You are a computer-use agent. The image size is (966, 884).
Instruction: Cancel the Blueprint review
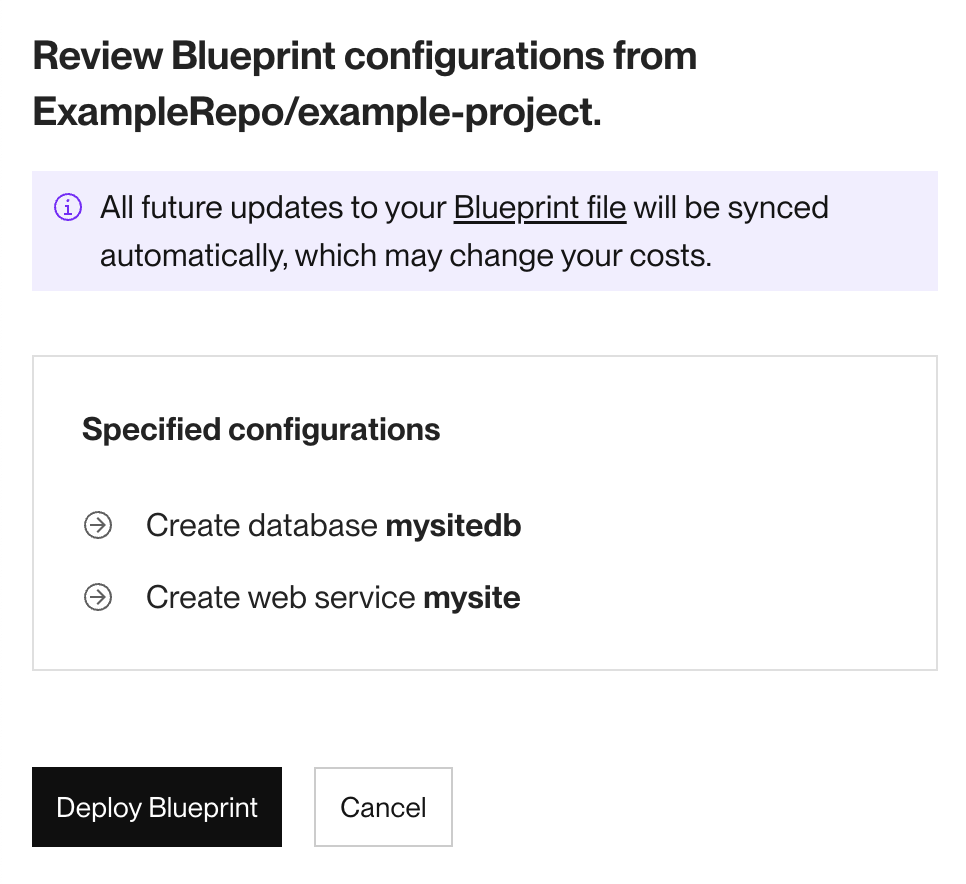(x=383, y=807)
